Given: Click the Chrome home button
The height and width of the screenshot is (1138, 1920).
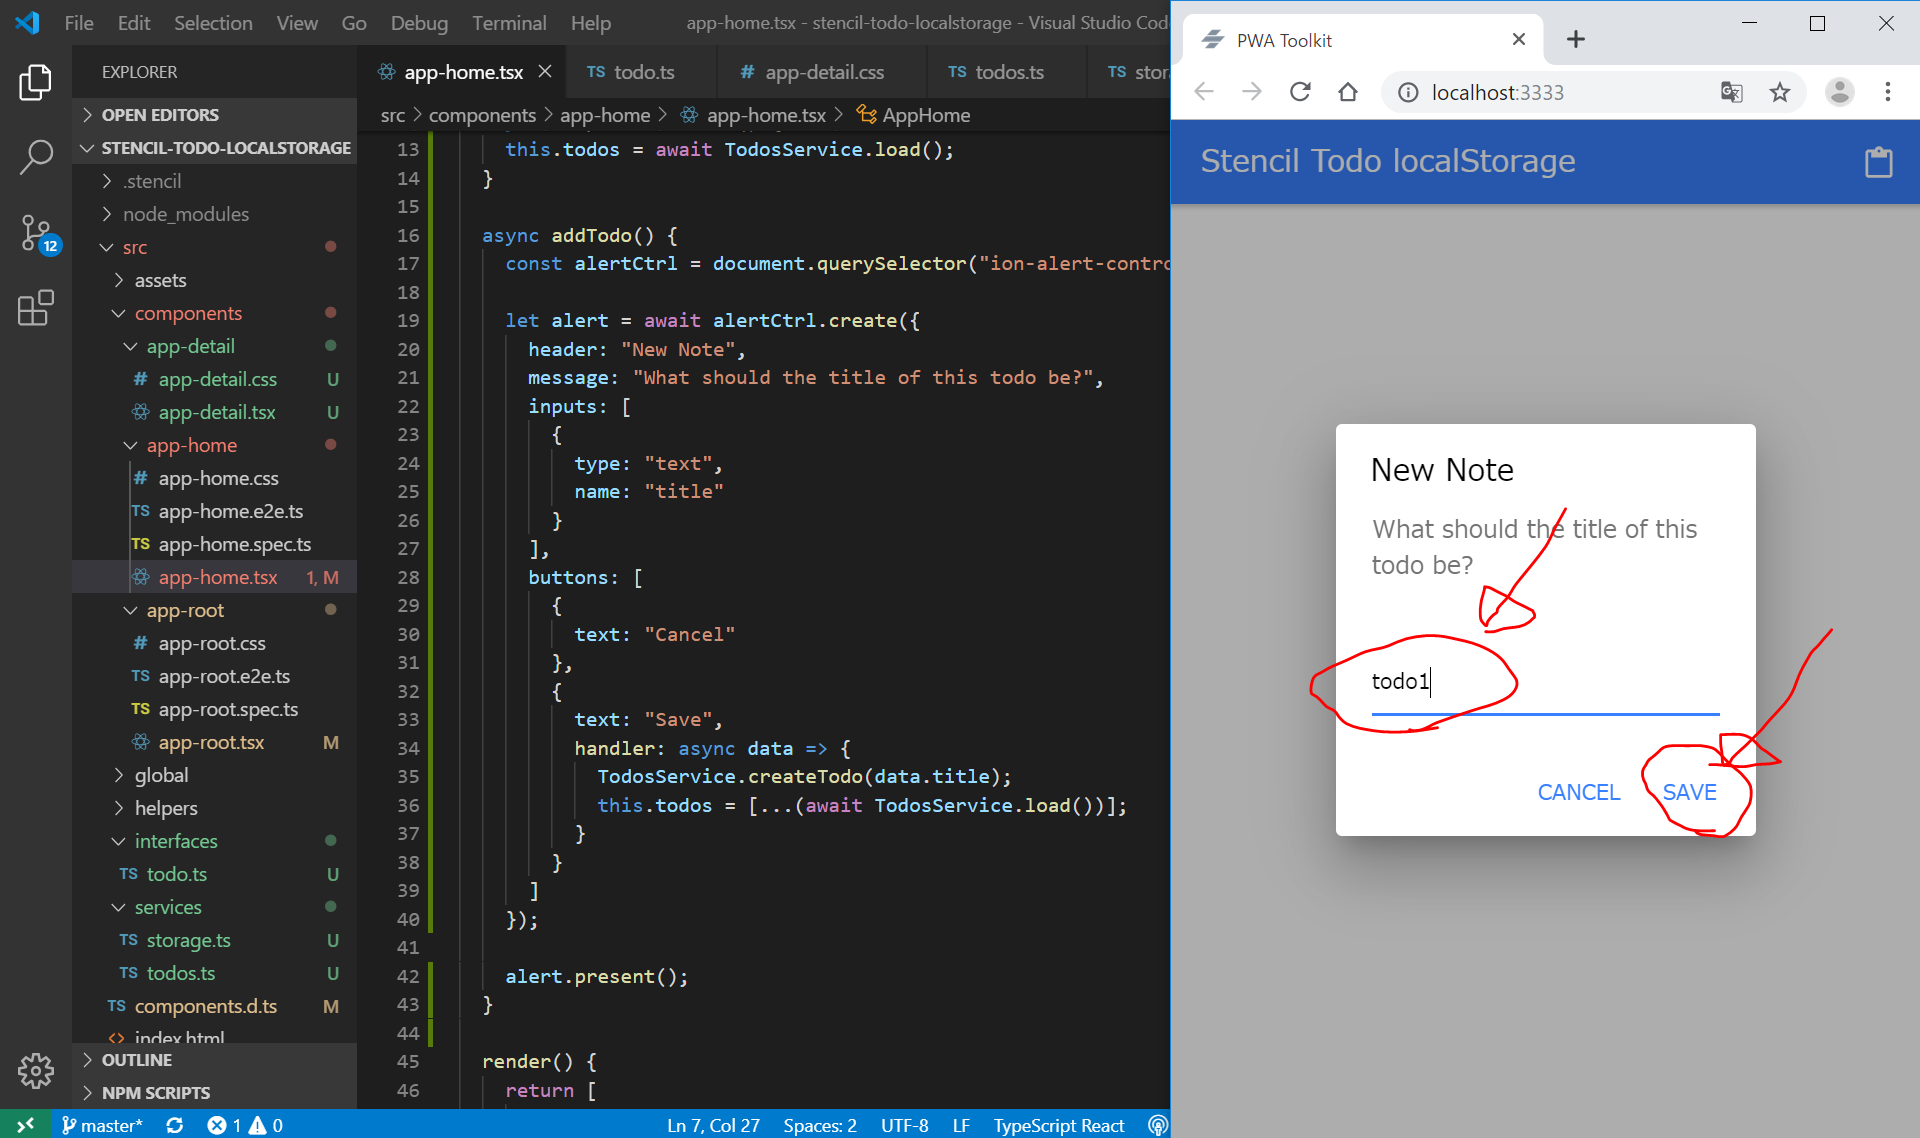Looking at the screenshot, I should point(1348,92).
